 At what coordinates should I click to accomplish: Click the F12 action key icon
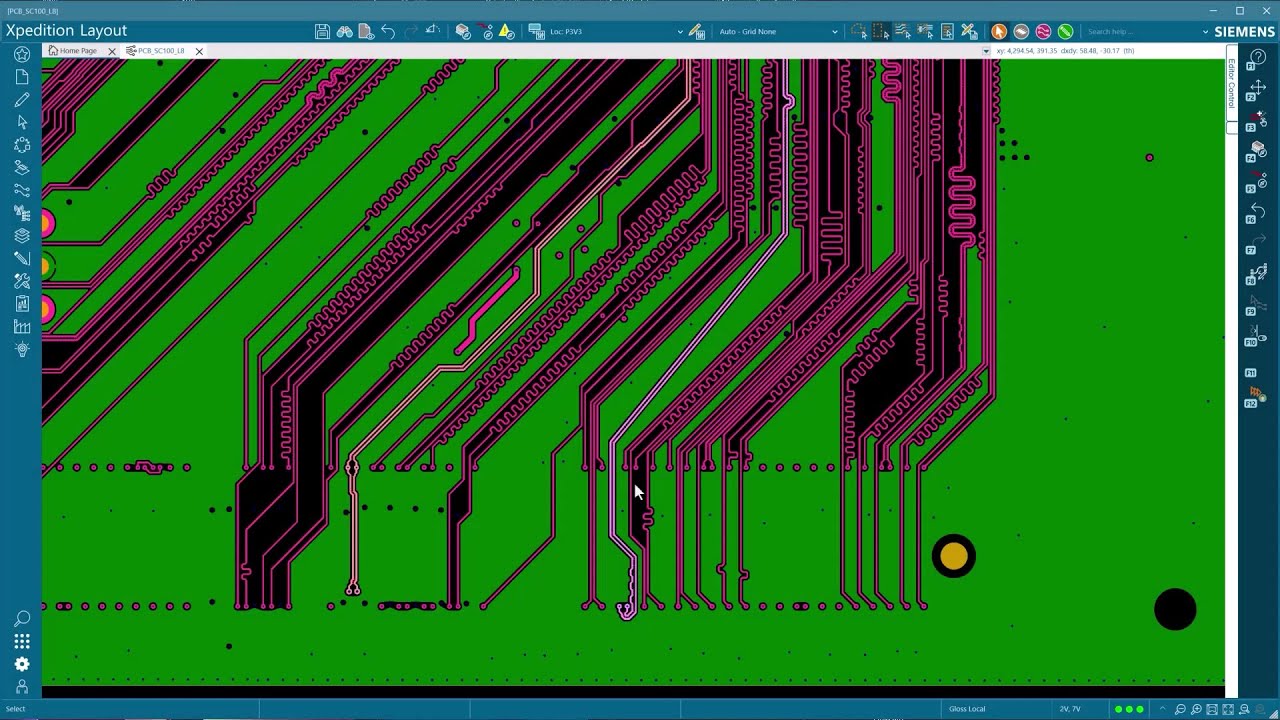coord(1255,398)
